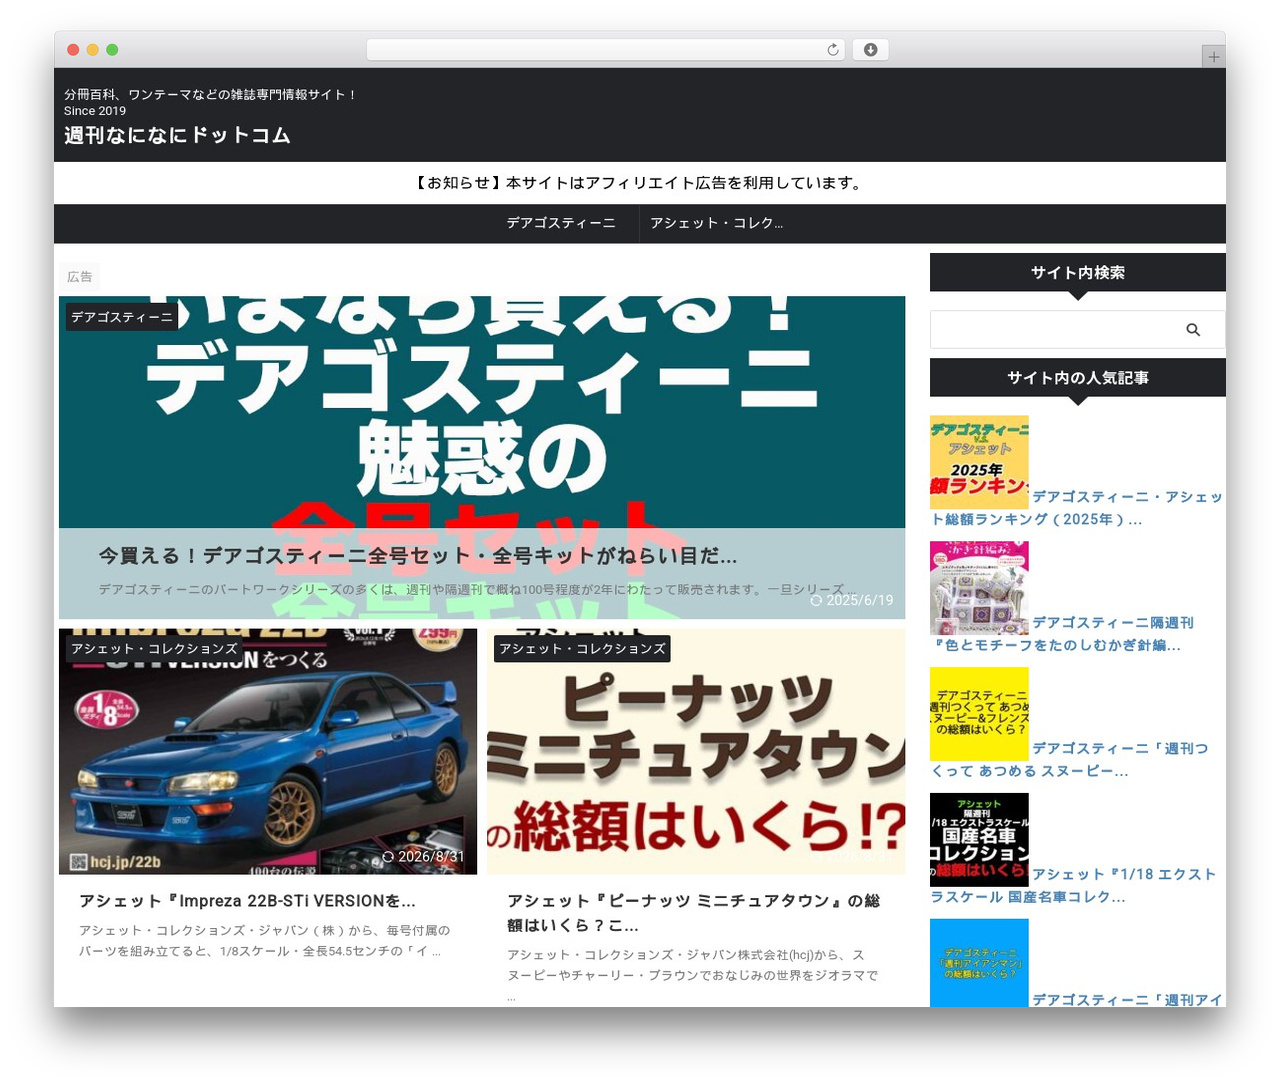
Task: Click アシェット・コレクションズ tag on ピーナッツ card
Action: pyautogui.click(x=582, y=649)
